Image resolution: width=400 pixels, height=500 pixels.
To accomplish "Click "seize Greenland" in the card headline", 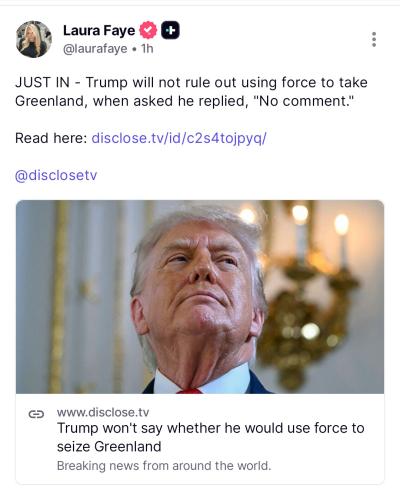I will tap(109, 447).
